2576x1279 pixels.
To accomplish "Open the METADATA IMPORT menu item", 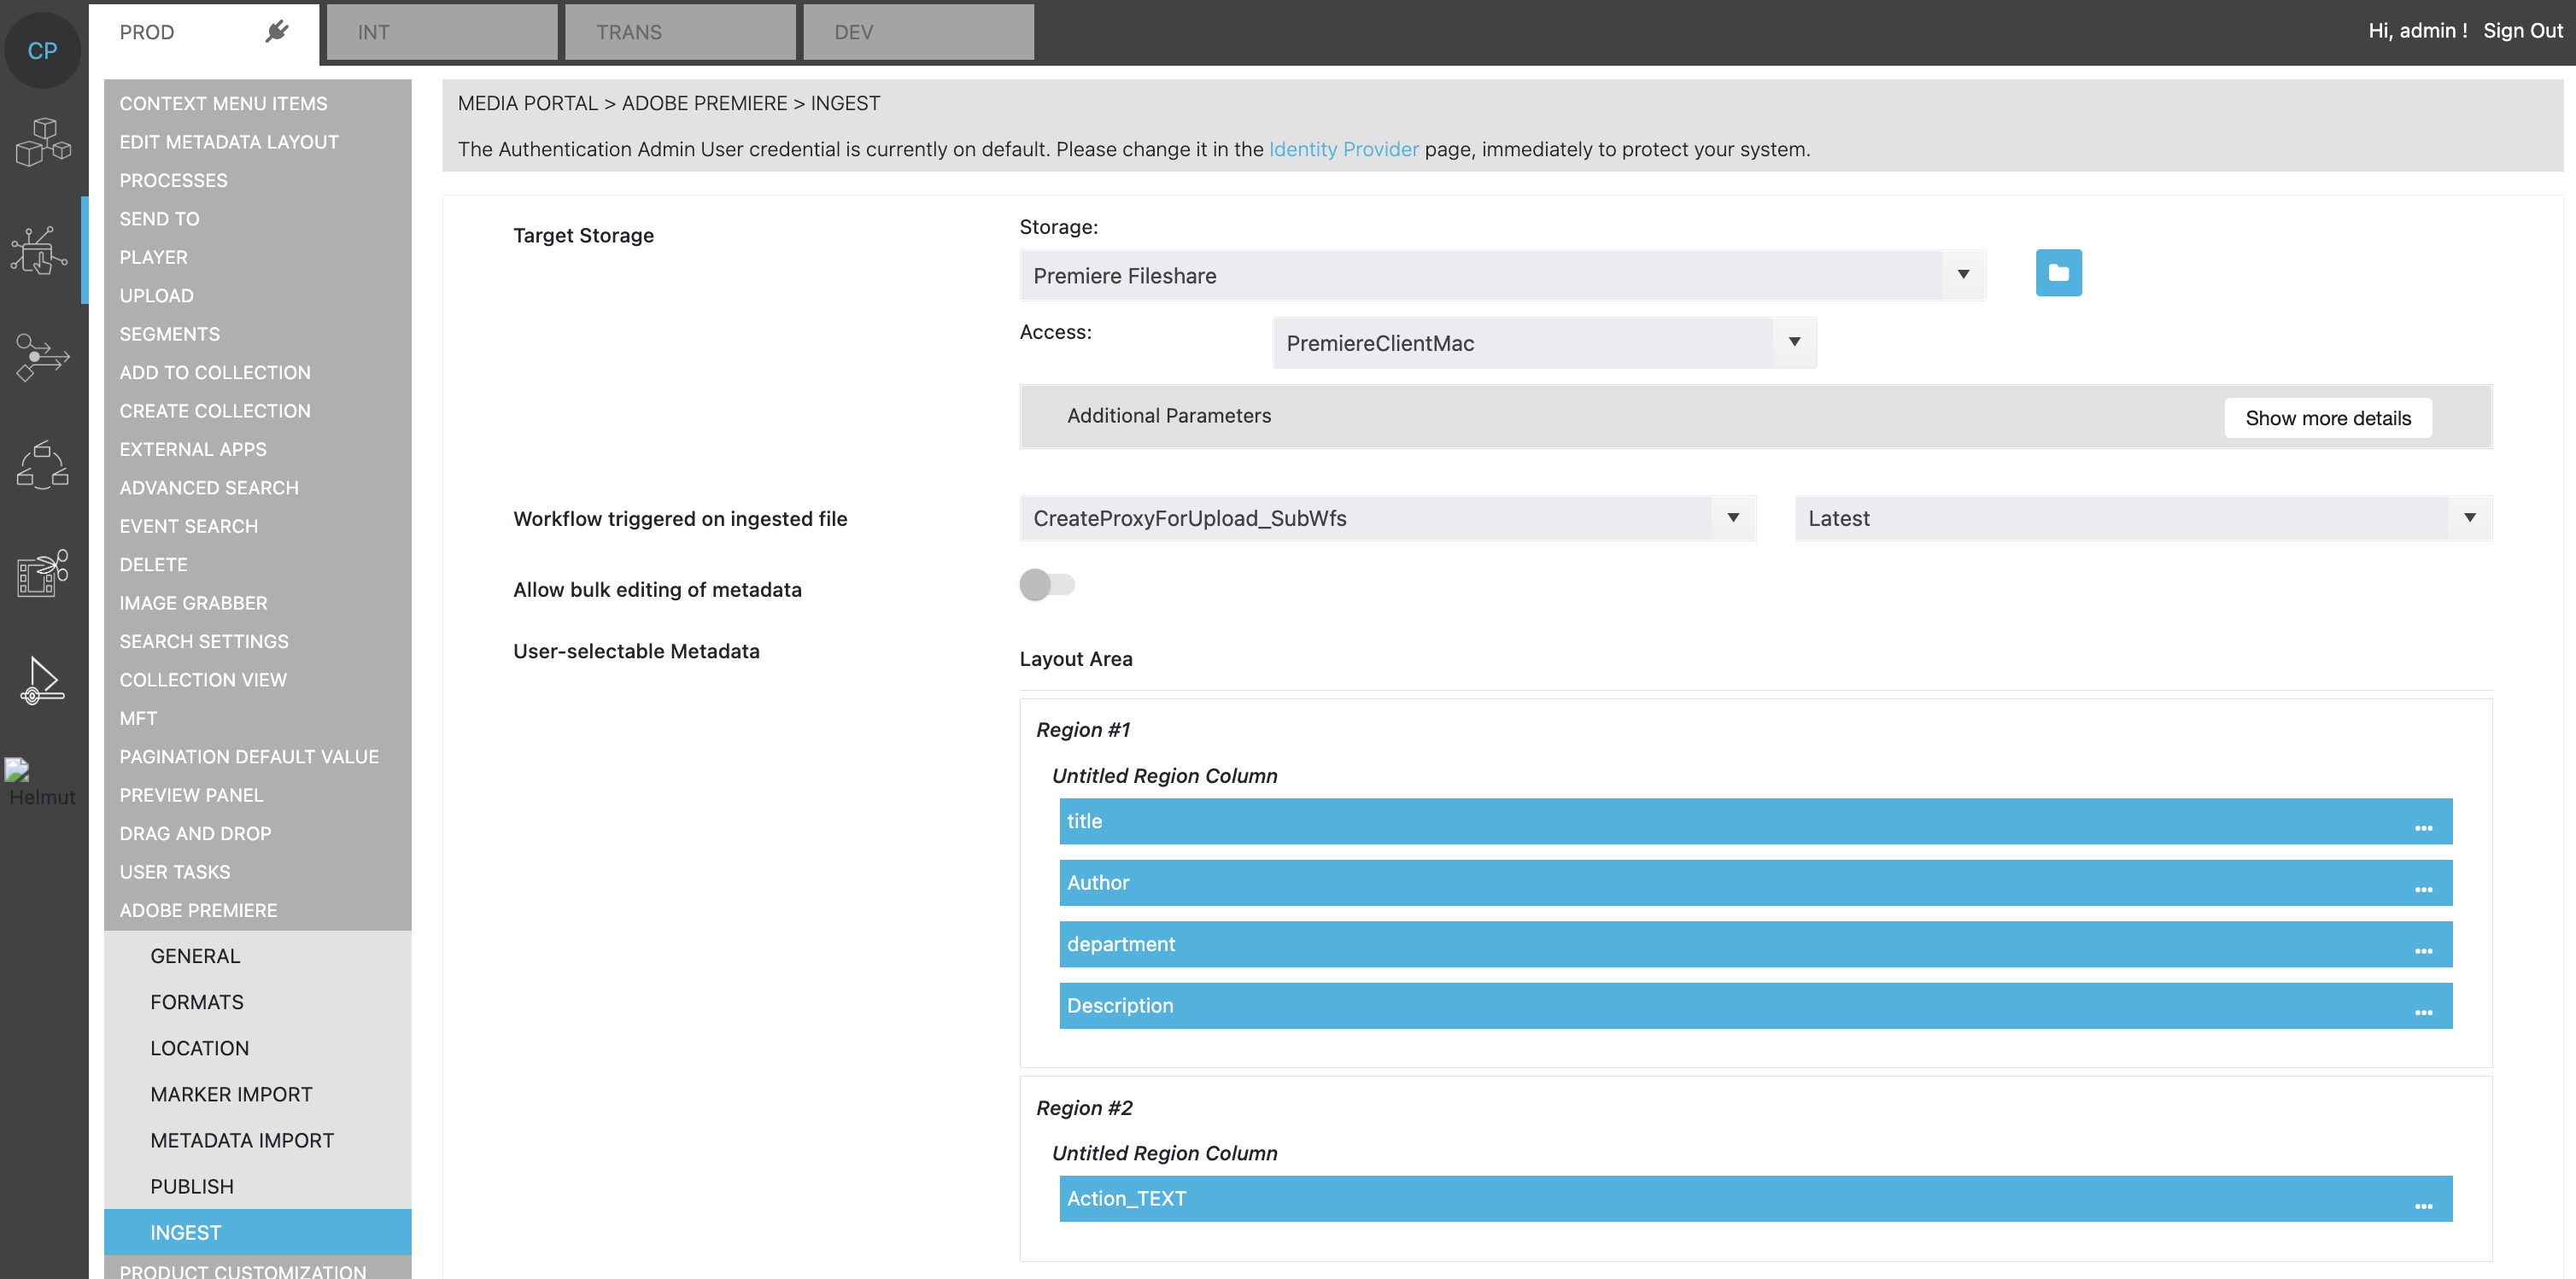I will click(242, 1140).
